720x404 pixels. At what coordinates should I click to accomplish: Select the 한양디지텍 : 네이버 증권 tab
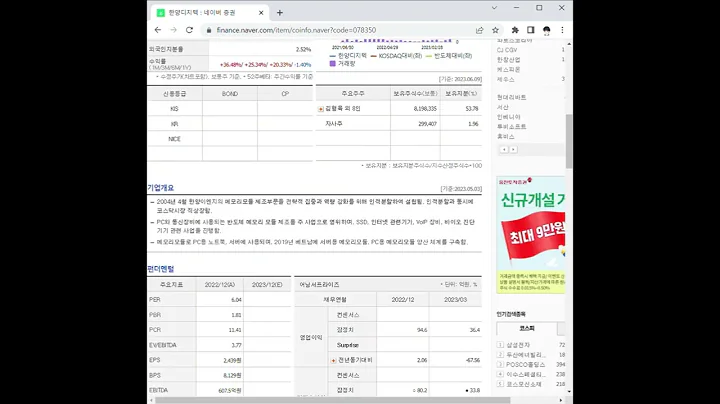click(209, 13)
